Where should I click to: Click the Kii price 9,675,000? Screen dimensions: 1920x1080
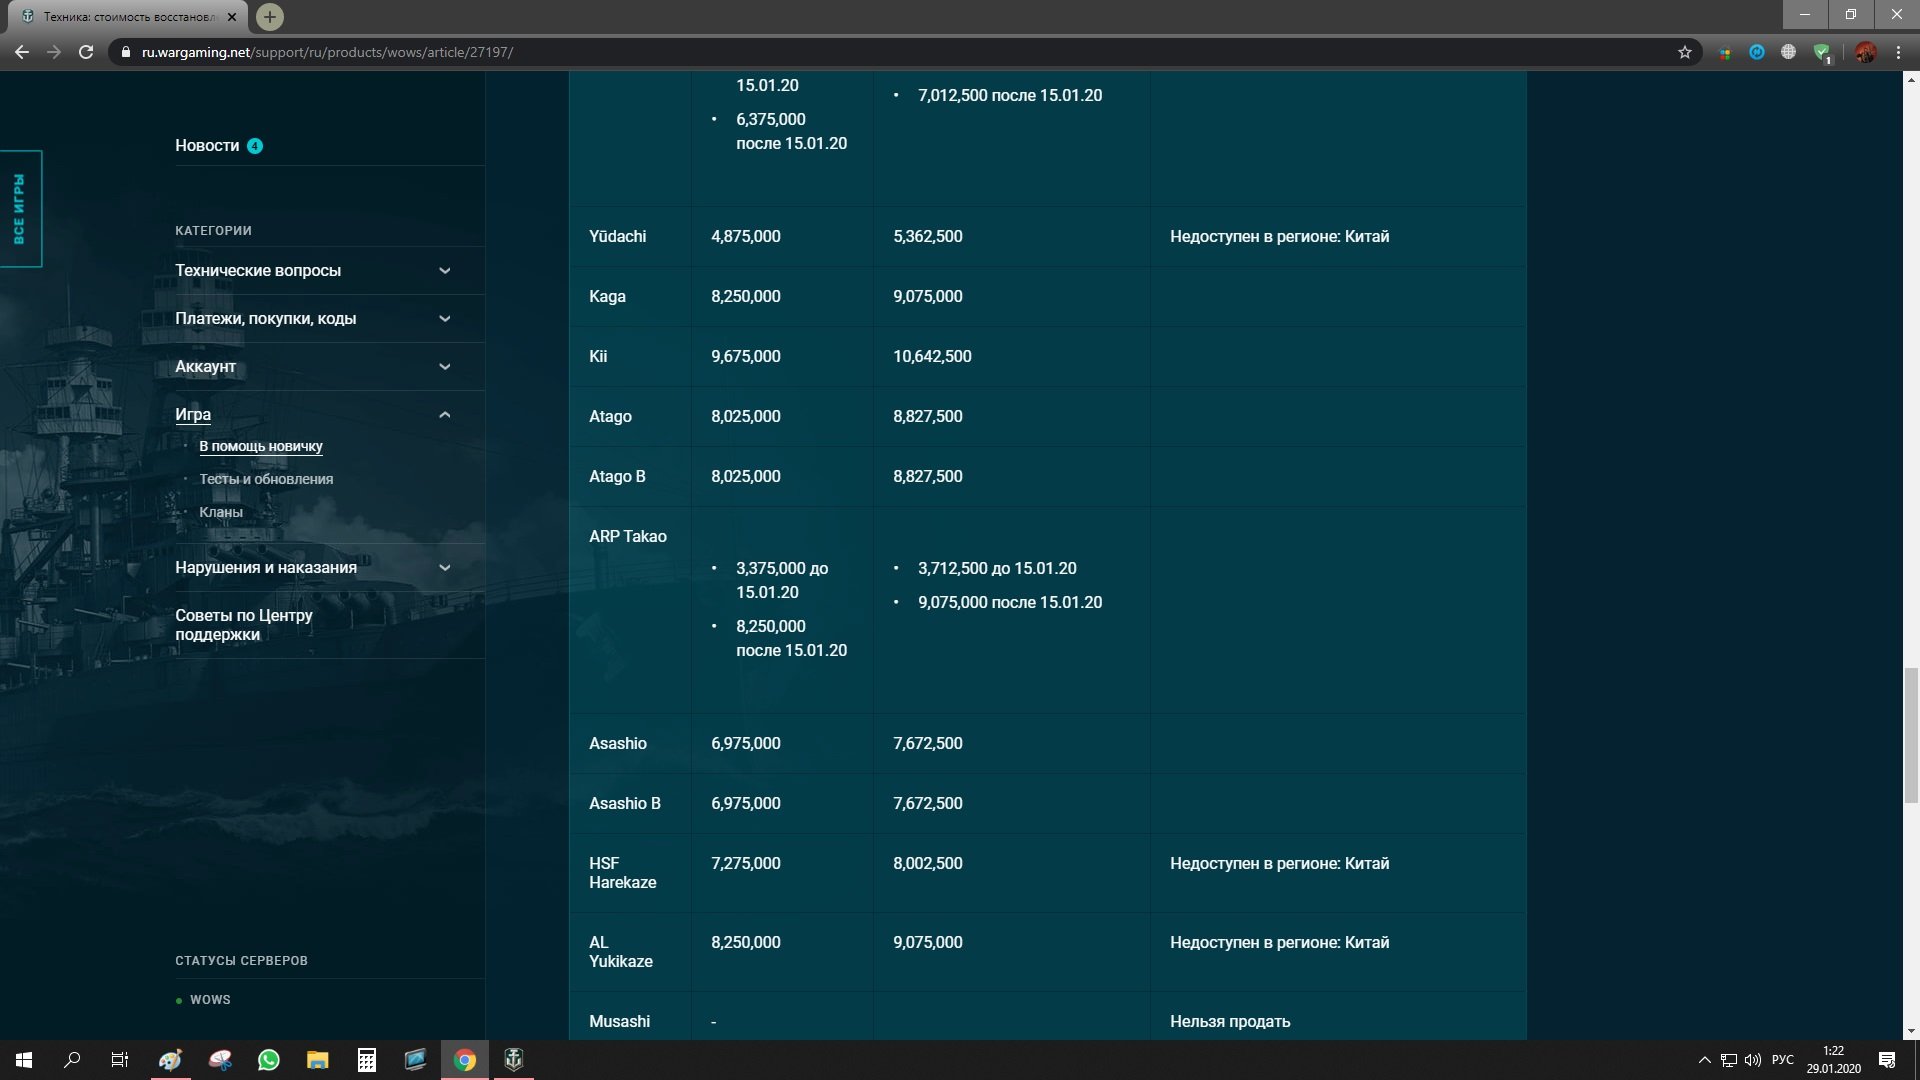pos(746,357)
